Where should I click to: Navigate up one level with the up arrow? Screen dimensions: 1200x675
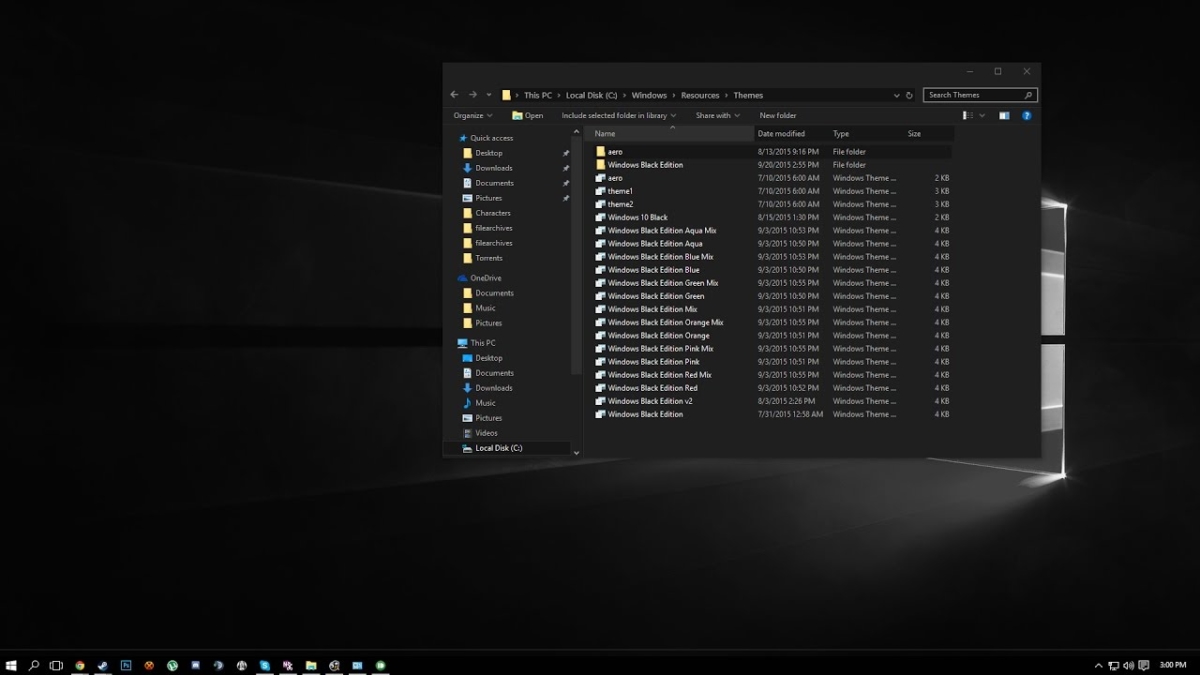point(487,94)
